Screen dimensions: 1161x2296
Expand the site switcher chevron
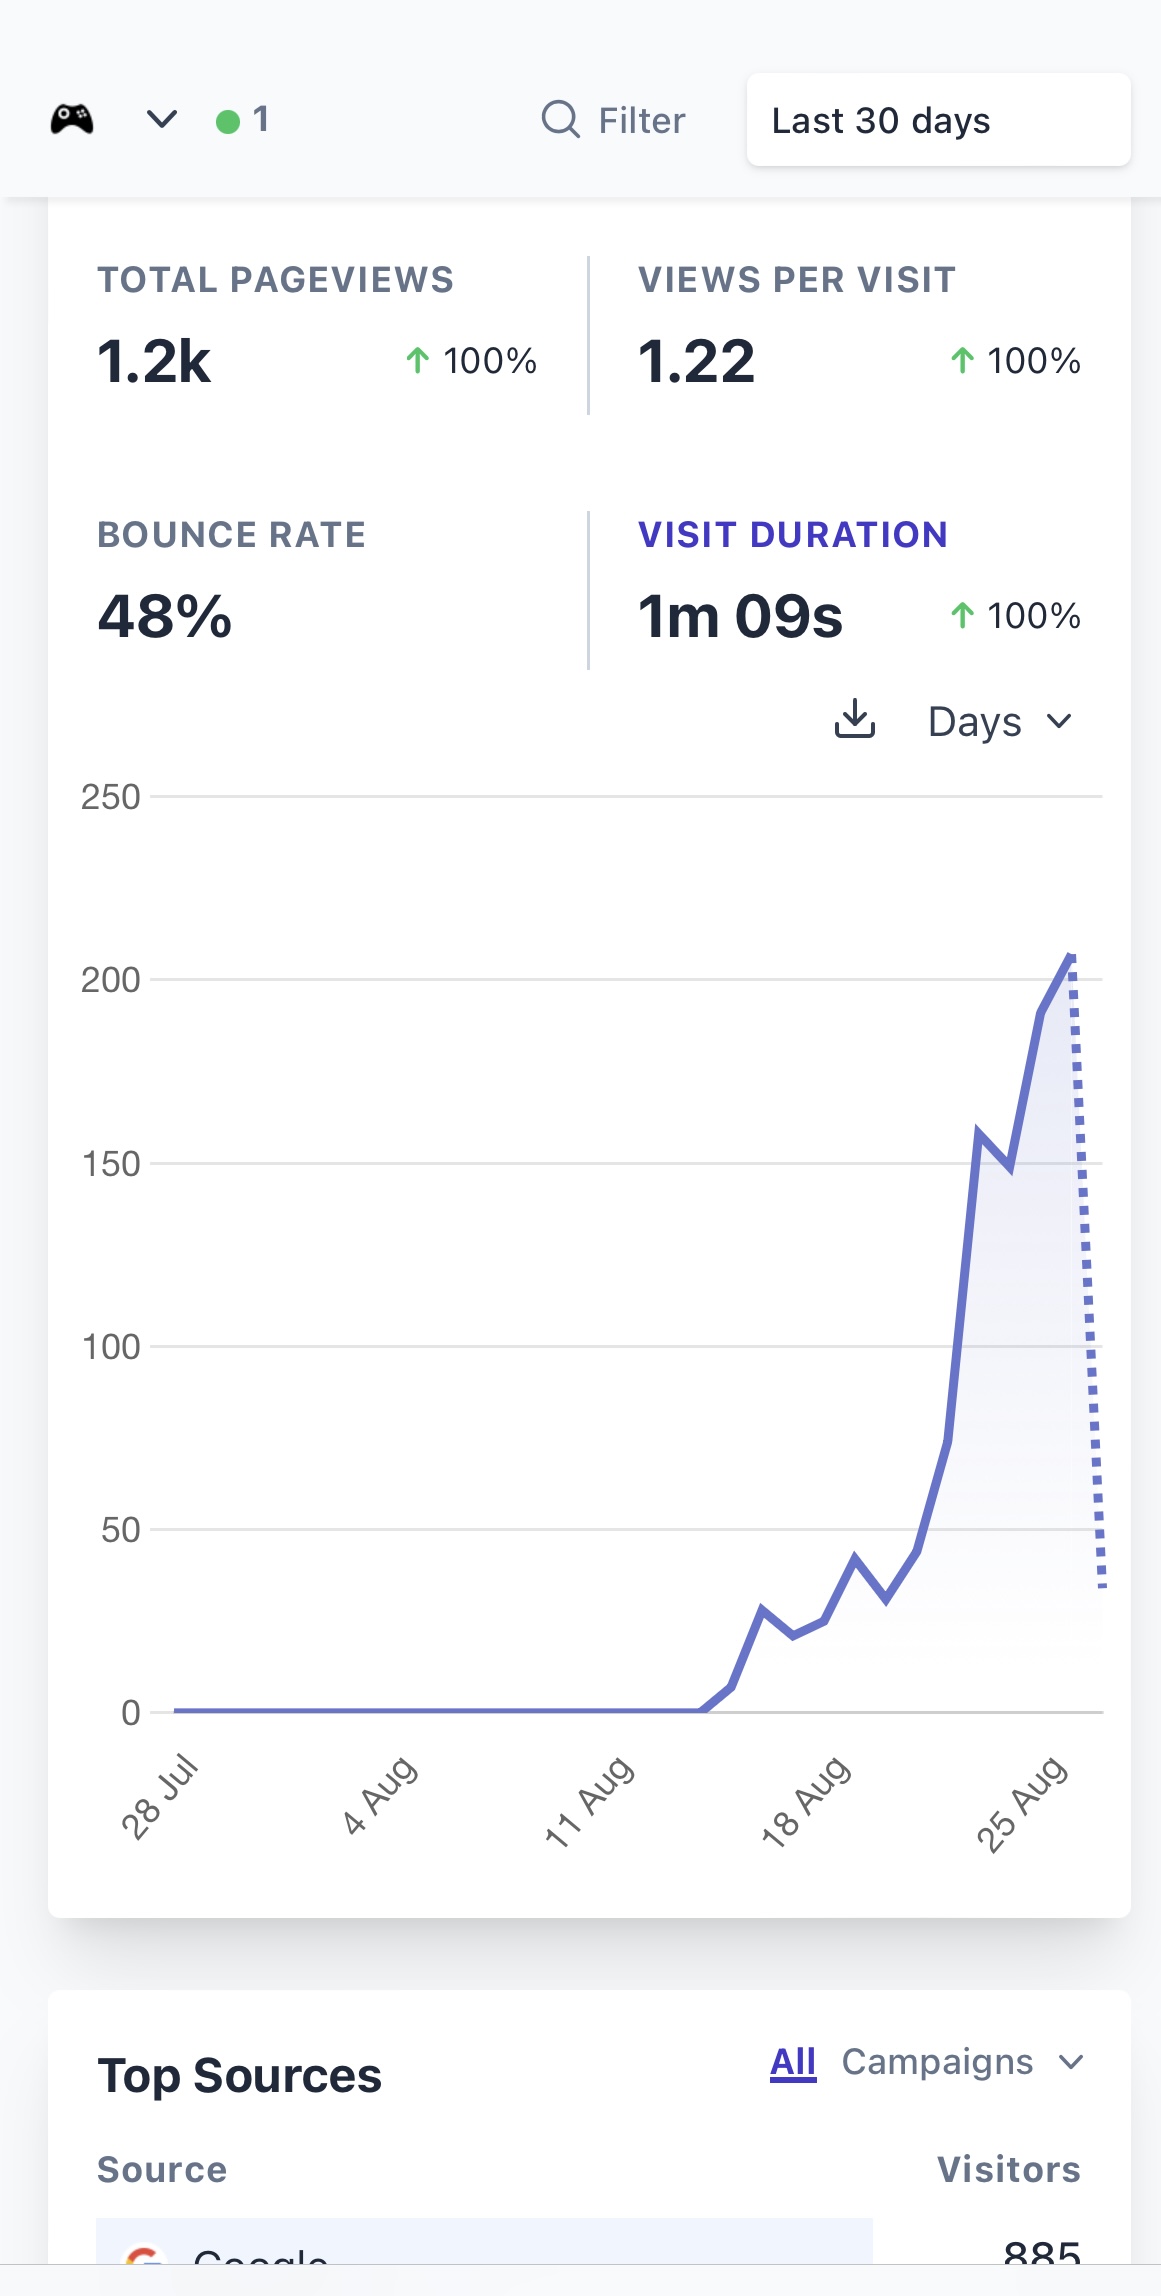click(x=162, y=120)
